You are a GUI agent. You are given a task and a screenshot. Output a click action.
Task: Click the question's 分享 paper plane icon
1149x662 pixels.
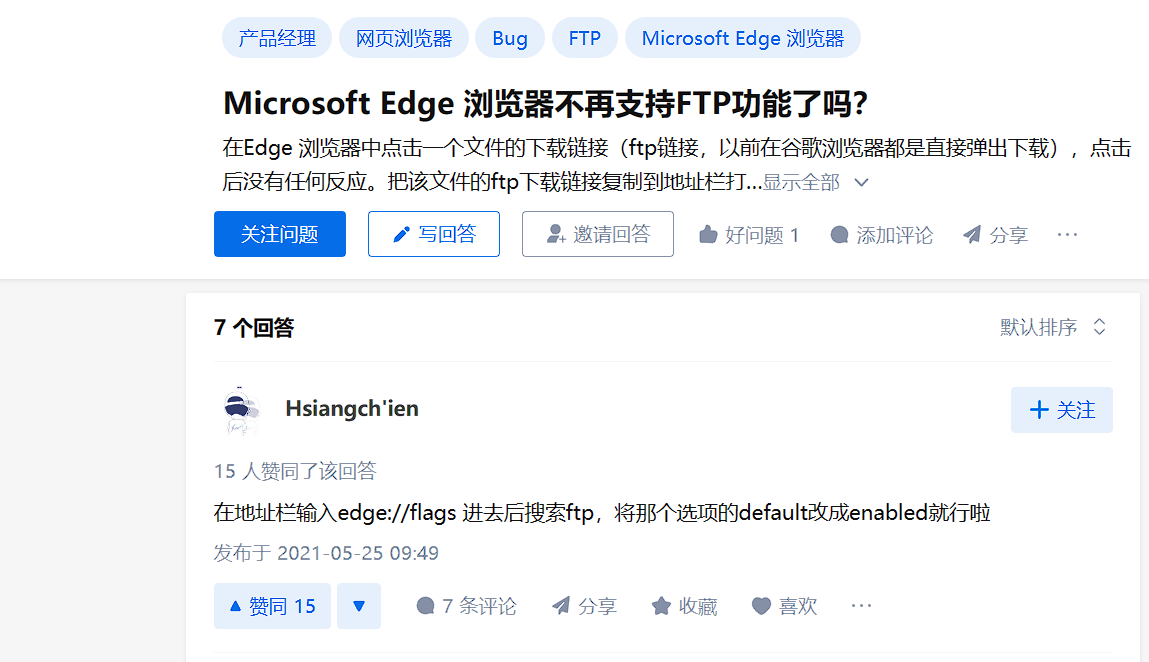point(972,235)
